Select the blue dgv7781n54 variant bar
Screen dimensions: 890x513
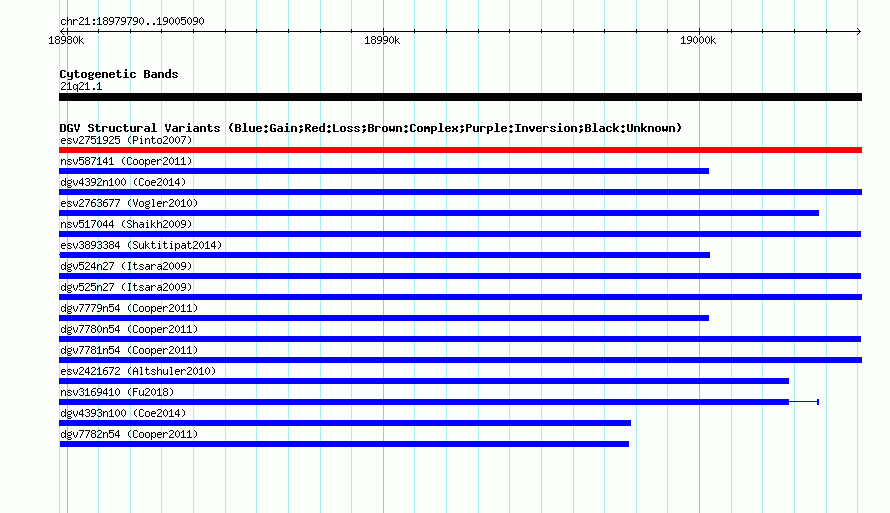point(460,360)
